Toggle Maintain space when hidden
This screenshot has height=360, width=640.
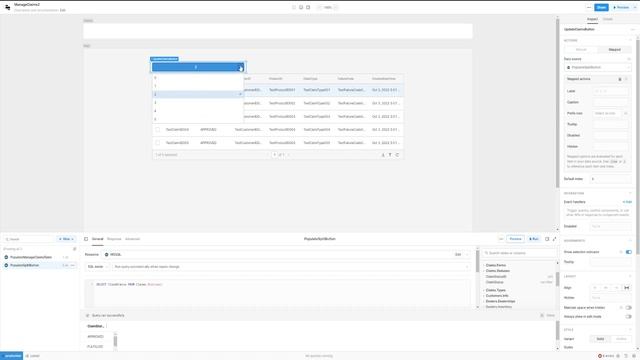tap(629, 308)
